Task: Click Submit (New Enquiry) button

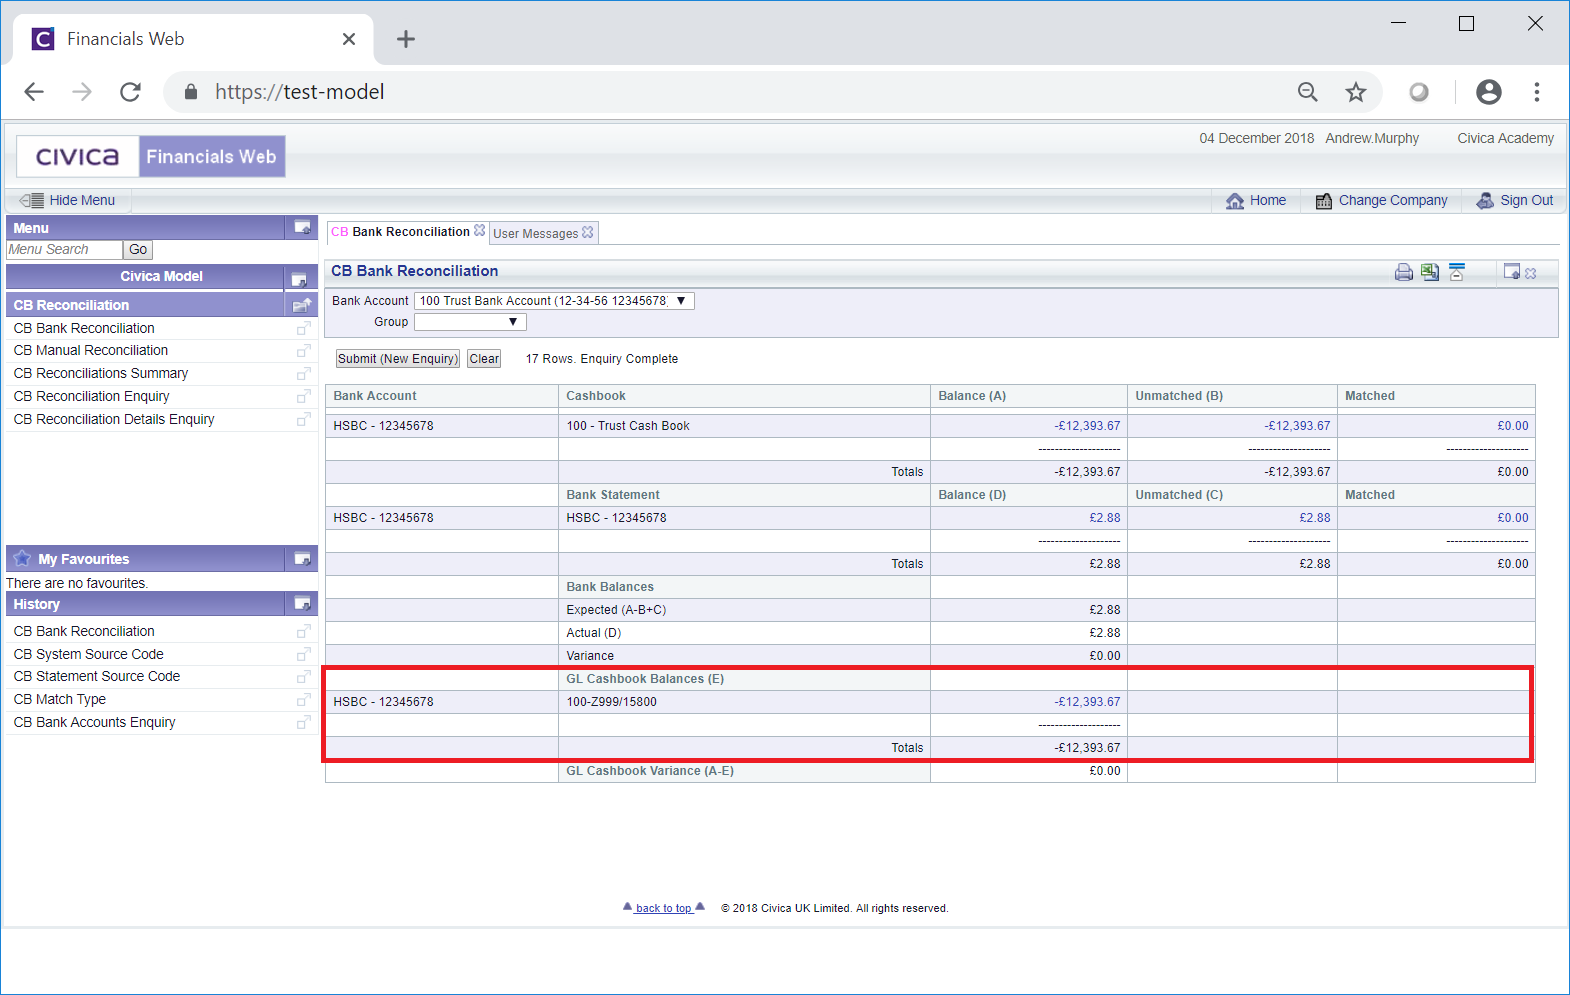Action: [x=398, y=359]
